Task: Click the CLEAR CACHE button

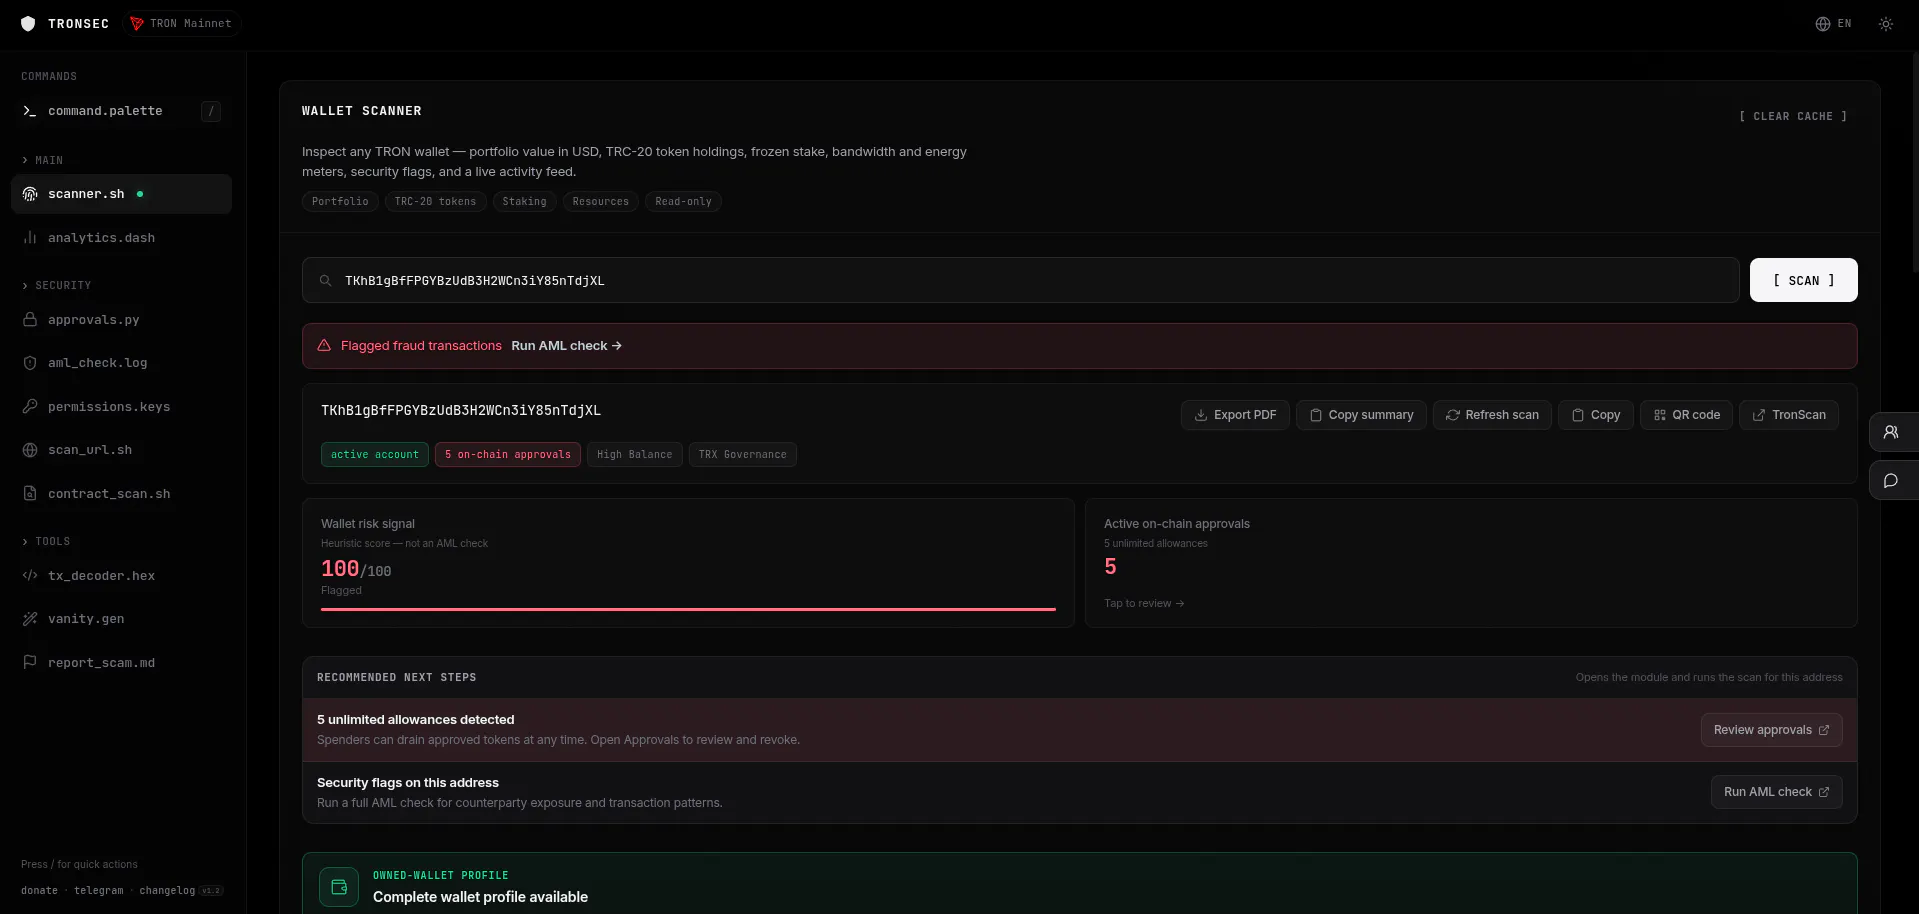Action: pyautogui.click(x=1793, y=117)
